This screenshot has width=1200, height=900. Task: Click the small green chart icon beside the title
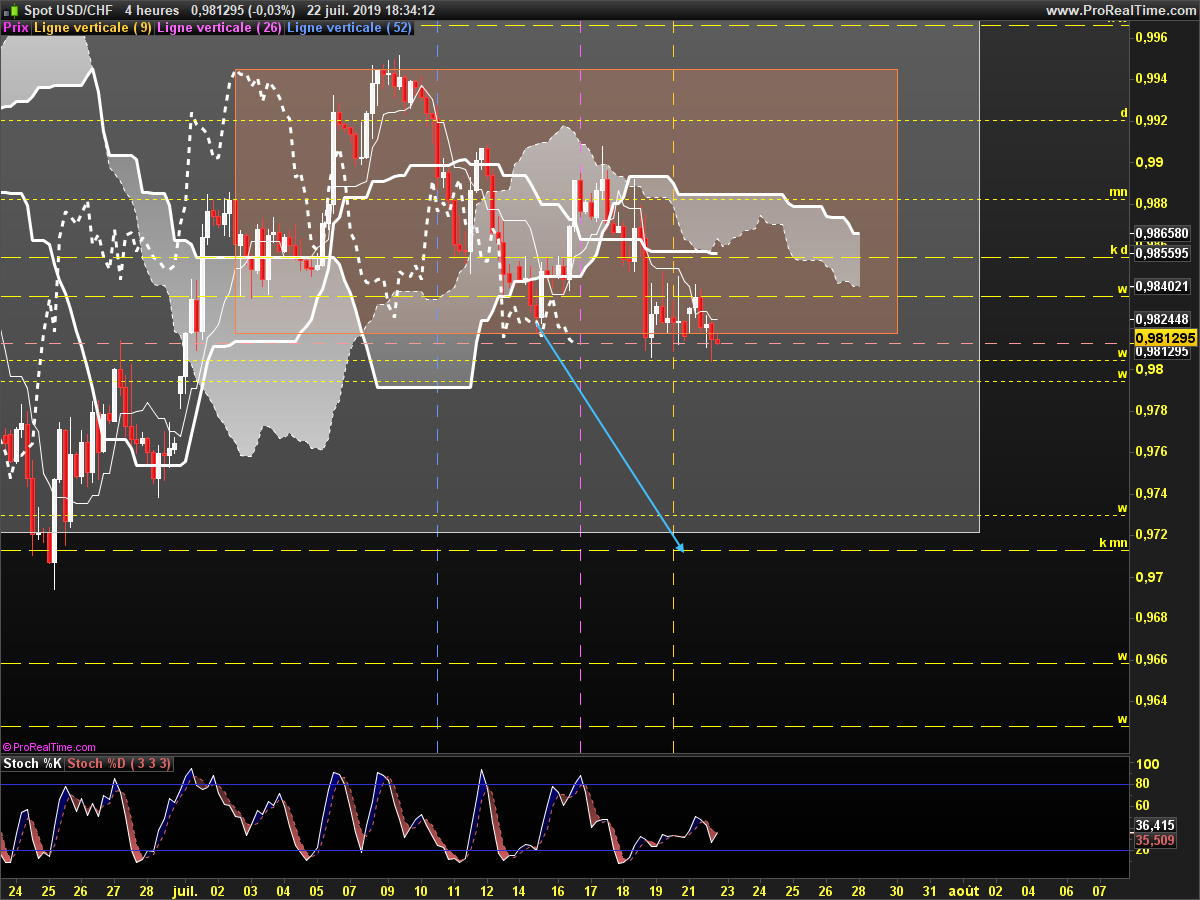12,10
